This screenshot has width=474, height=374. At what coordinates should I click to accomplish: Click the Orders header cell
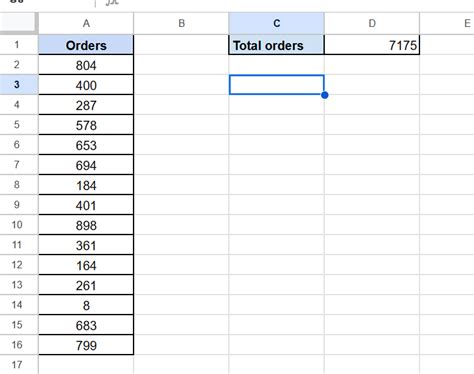pos(86,45)
